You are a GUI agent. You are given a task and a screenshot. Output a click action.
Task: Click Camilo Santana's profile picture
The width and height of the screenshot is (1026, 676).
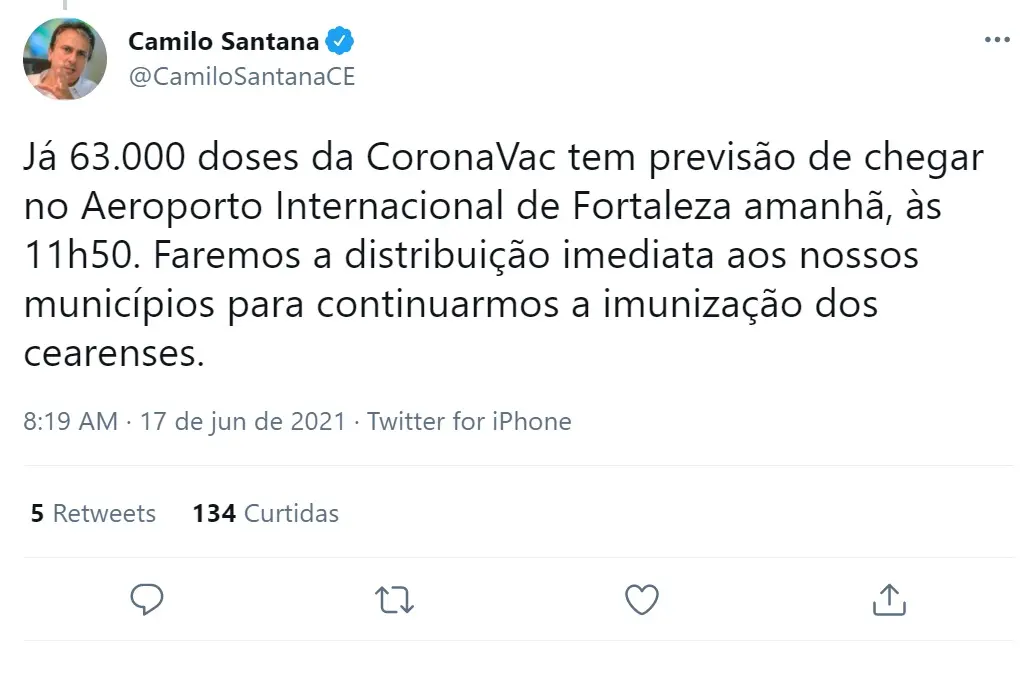coord(64,59)
